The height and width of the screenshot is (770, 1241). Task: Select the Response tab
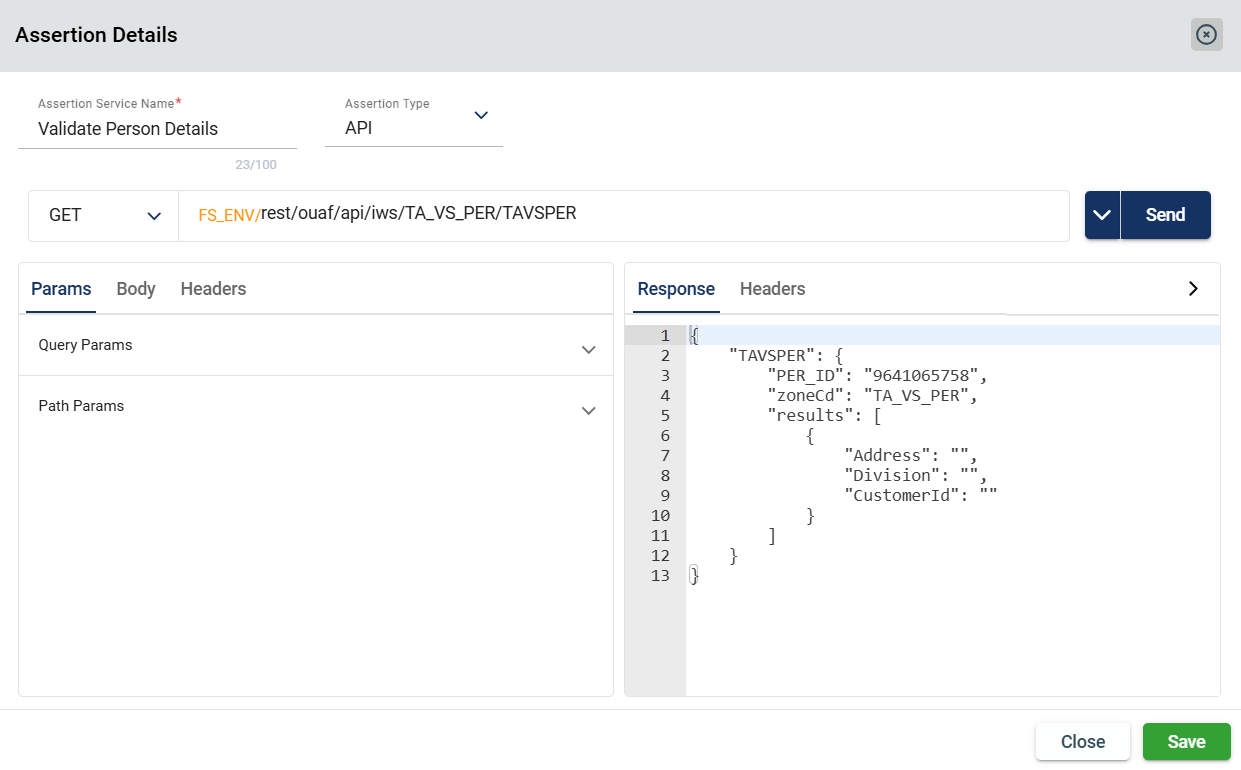pyautogui.click(x=676, y=289)
